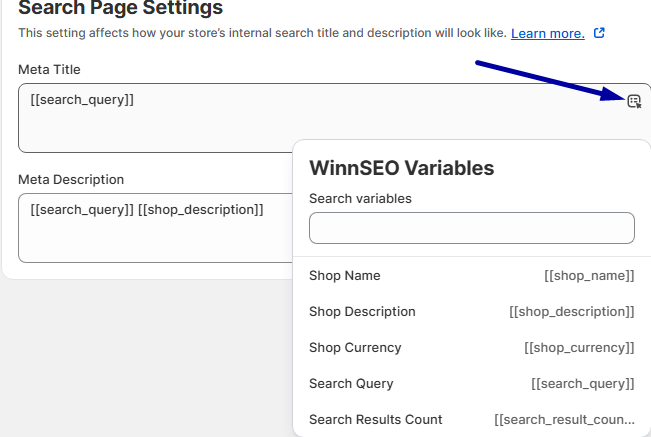
Task: Open variables picker icon in Meta Title field
Action: point(634,101)
